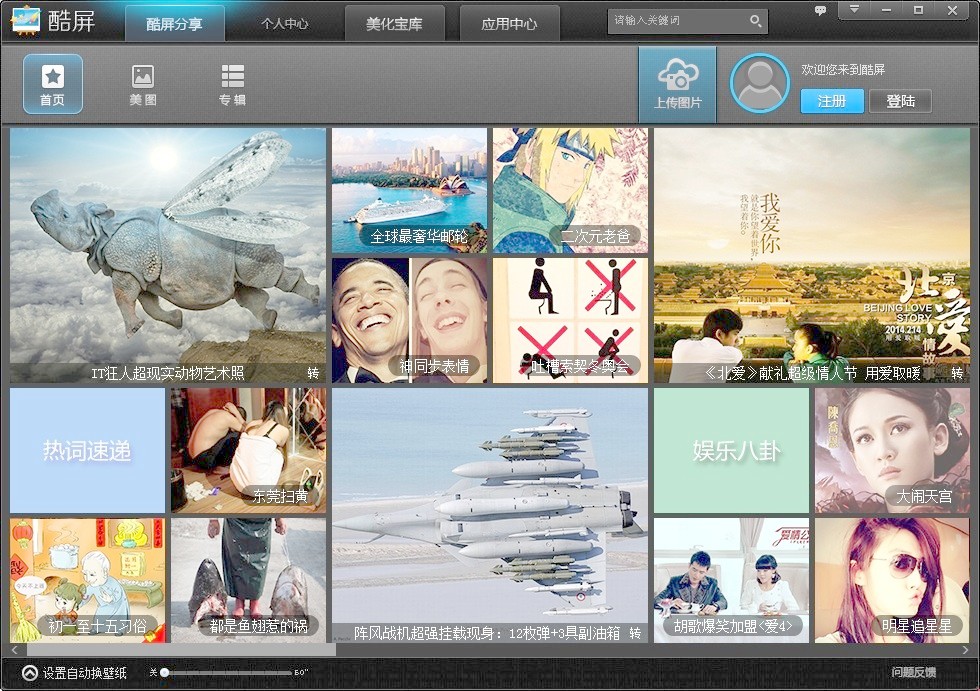Click the 注册 register button
The image size is (980, 691).
[x=832, y=101]
